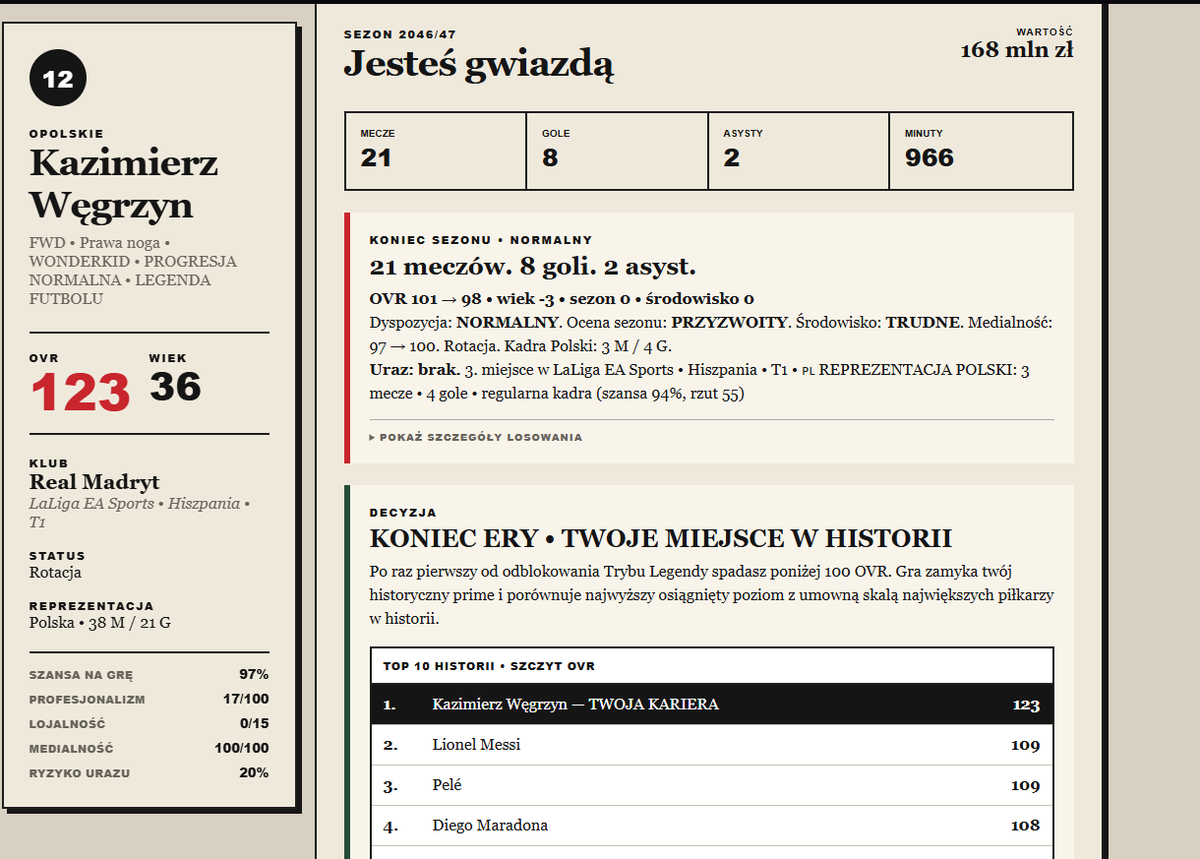Select the Lionel Messi ranking row
Viewport: 1200px width, 859px height.
tap(712, 745)
